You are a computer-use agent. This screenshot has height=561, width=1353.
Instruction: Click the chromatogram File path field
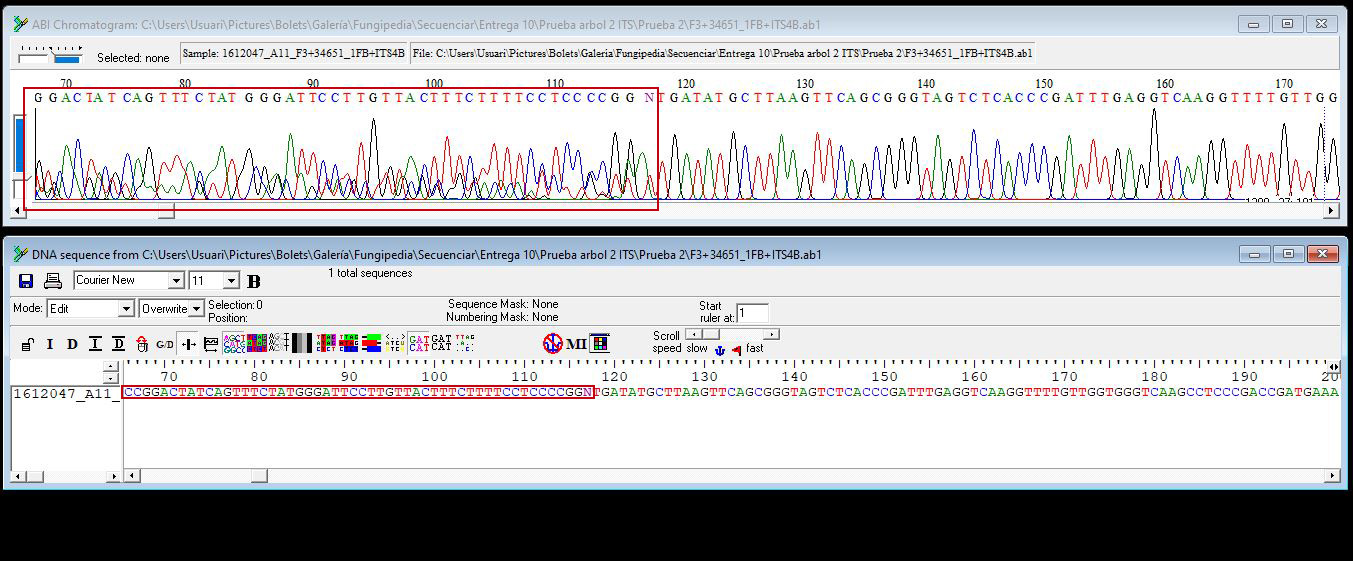[723, 53]
